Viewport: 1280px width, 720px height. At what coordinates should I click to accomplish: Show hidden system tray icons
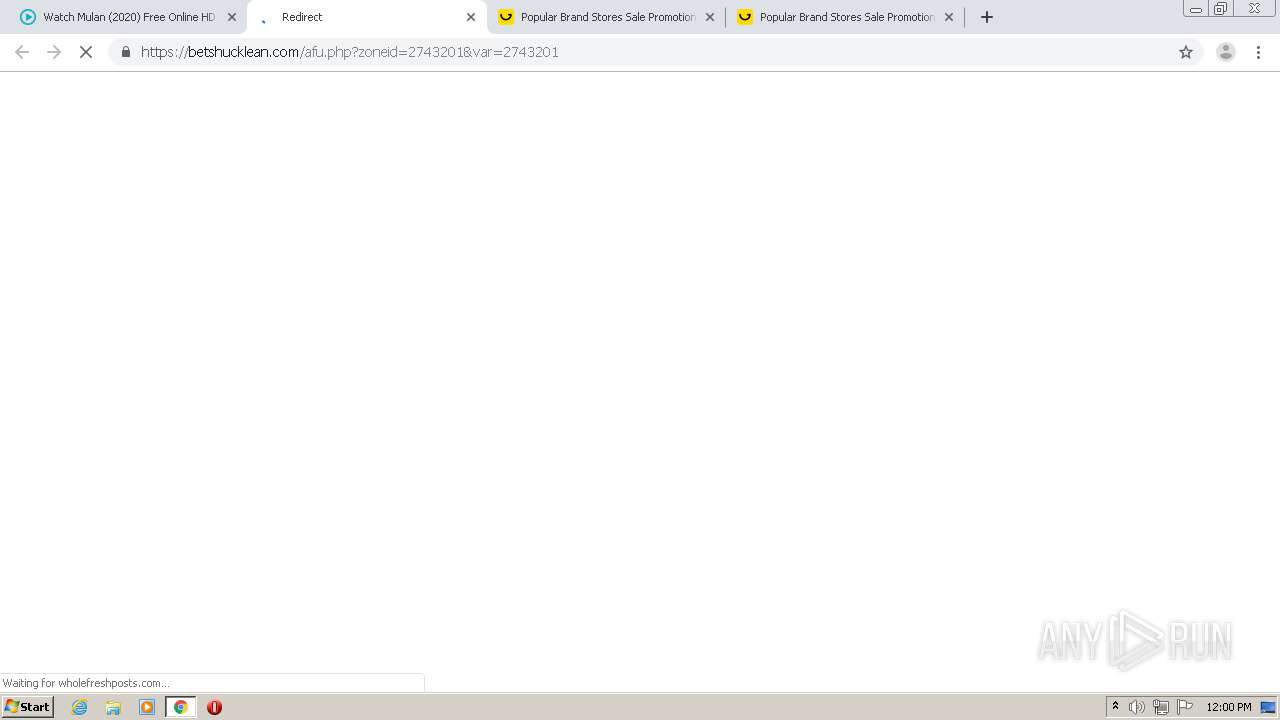click(1115, 707)
